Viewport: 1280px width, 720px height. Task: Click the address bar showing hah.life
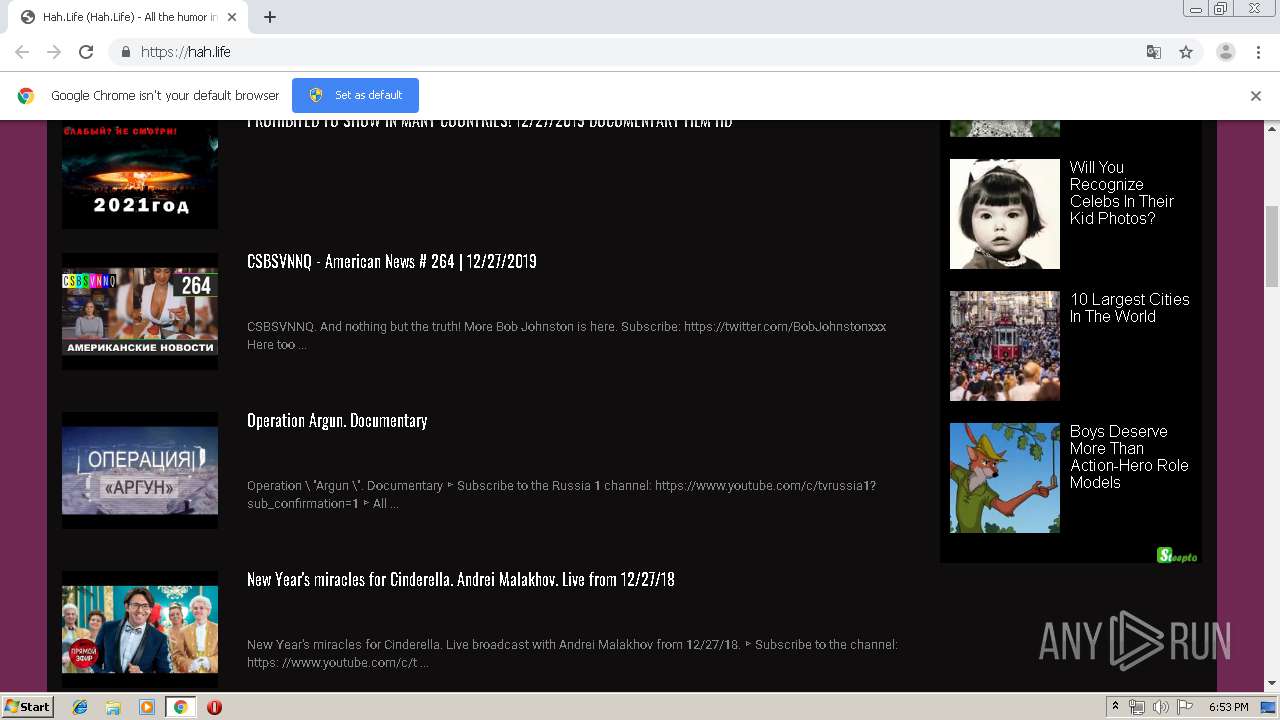click(x=640, y=52)
